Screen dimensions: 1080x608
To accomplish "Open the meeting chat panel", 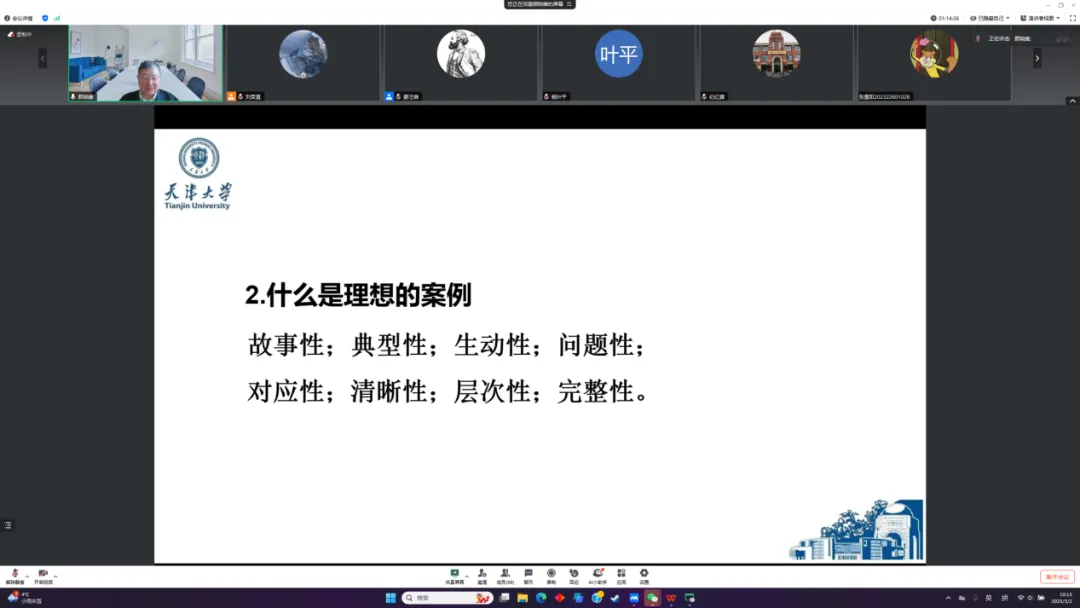I will tap(528, 573).
